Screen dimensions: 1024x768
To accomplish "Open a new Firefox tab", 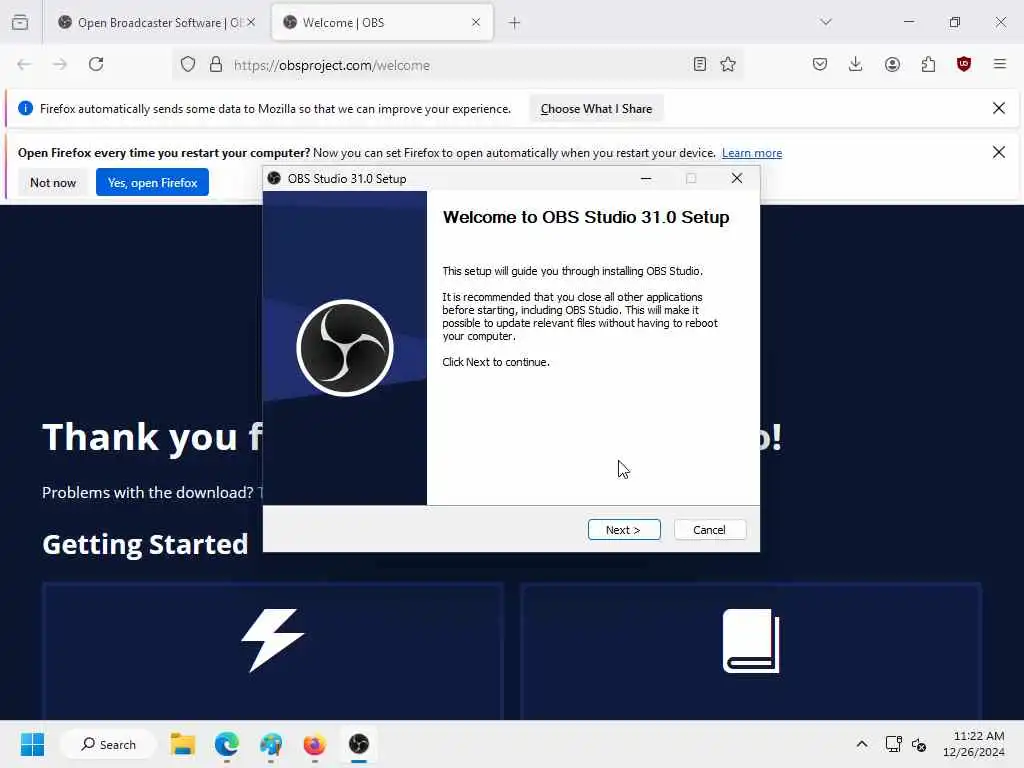I will pyautogui.click(x=515, y=23).
